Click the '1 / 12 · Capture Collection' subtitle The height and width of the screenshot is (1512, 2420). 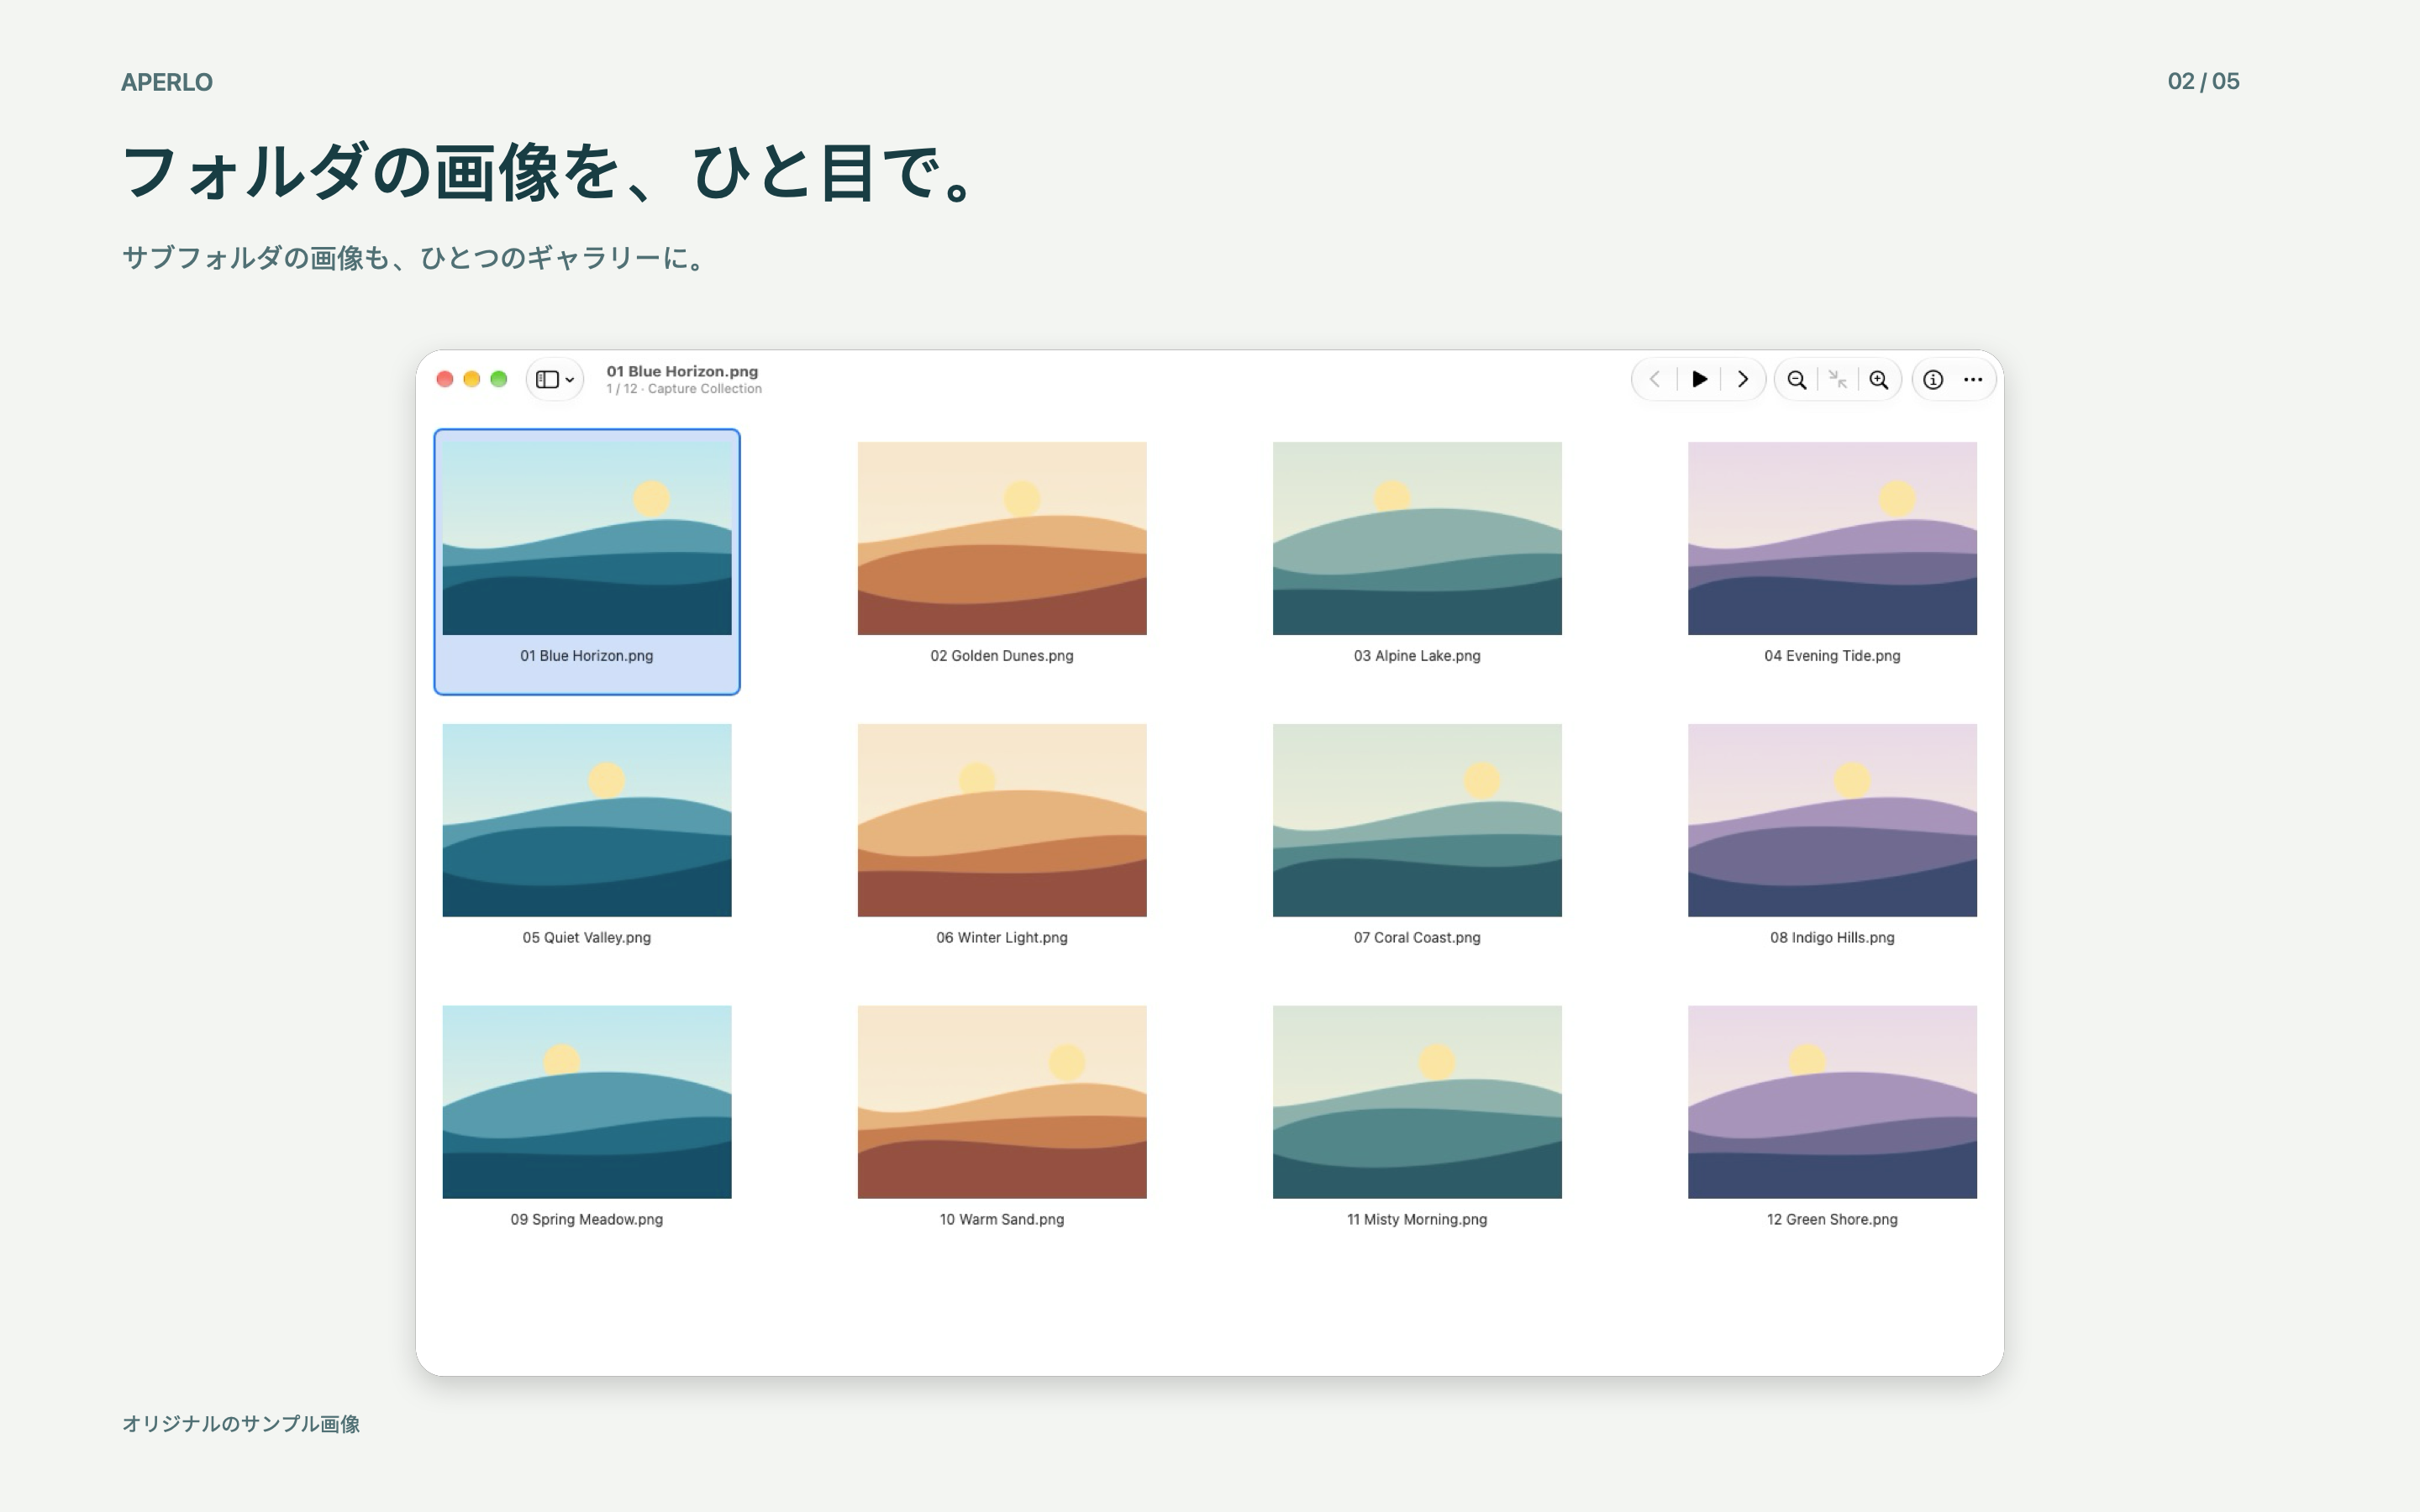(684, 389)
